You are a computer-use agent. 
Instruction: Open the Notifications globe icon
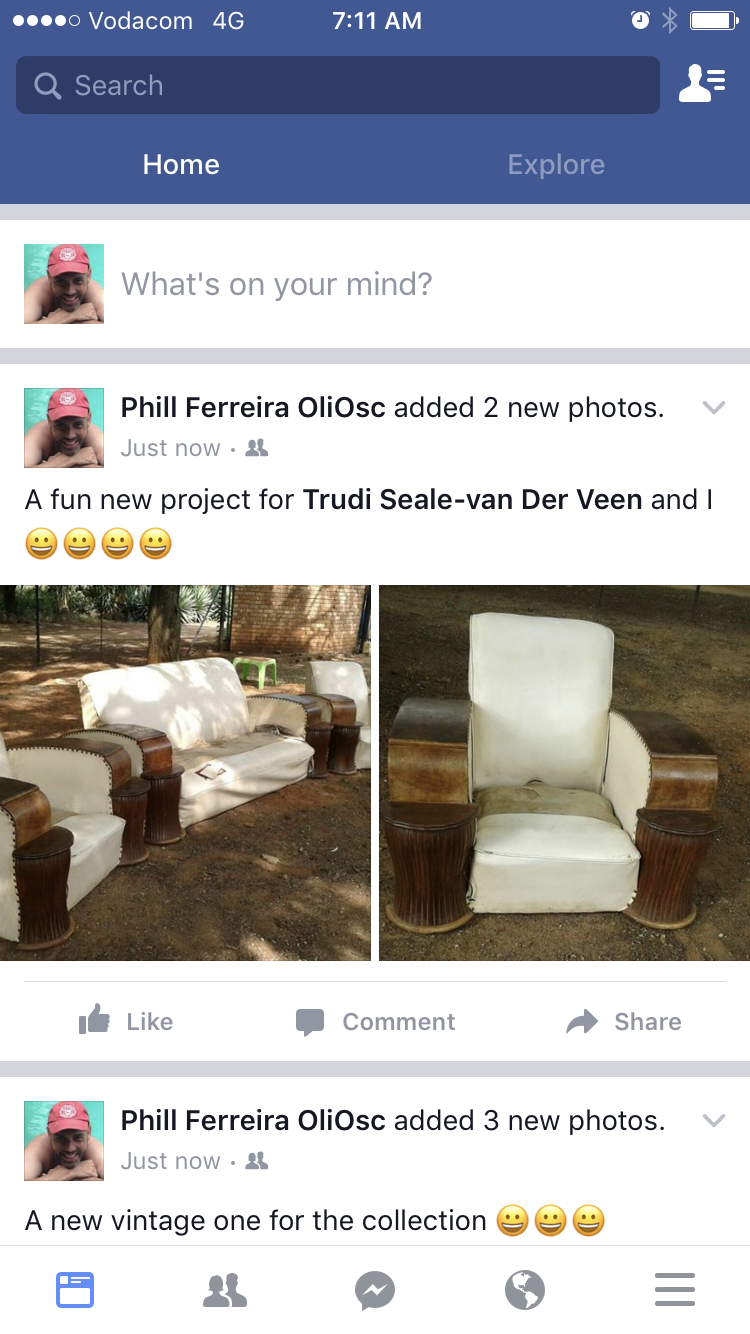(x=525, y=1290)
